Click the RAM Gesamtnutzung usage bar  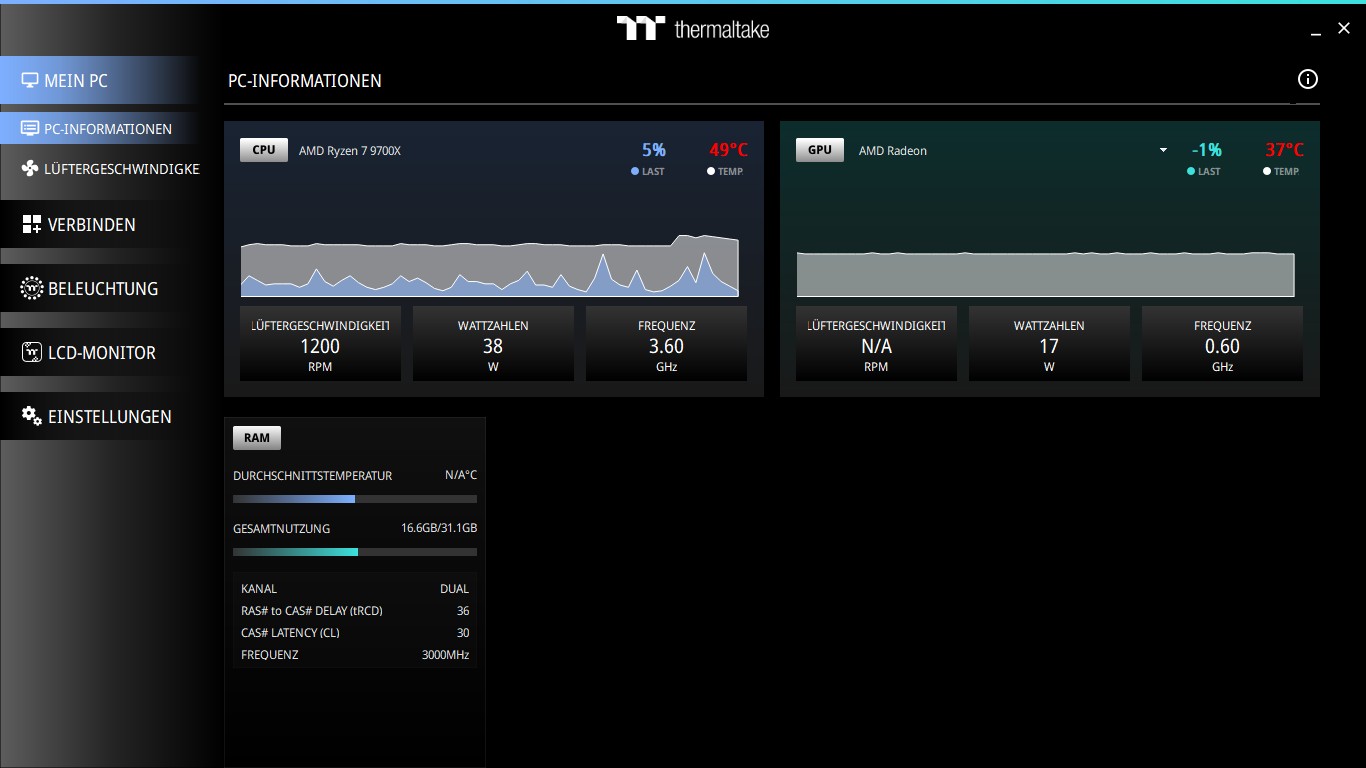coord(354,552)
